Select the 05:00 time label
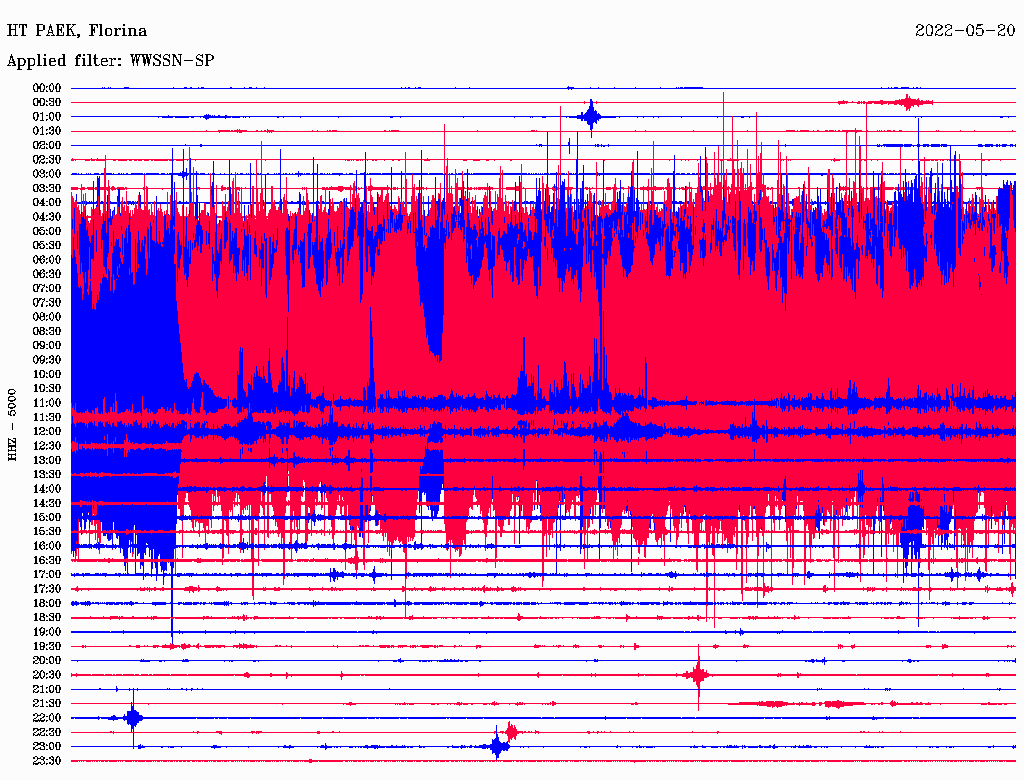Viewport: 1024px width, 780px height. 47,231
